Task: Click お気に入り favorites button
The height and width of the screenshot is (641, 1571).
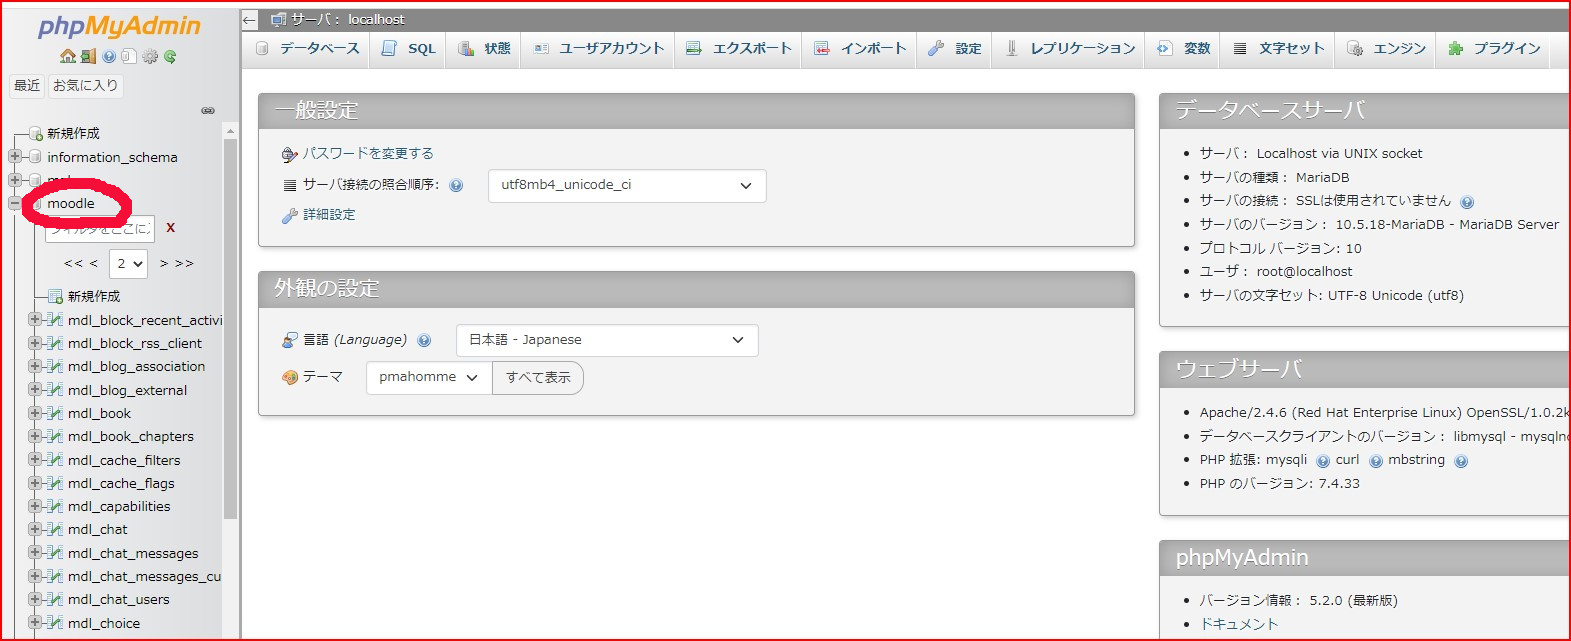Action: click(x=85, y=86)
